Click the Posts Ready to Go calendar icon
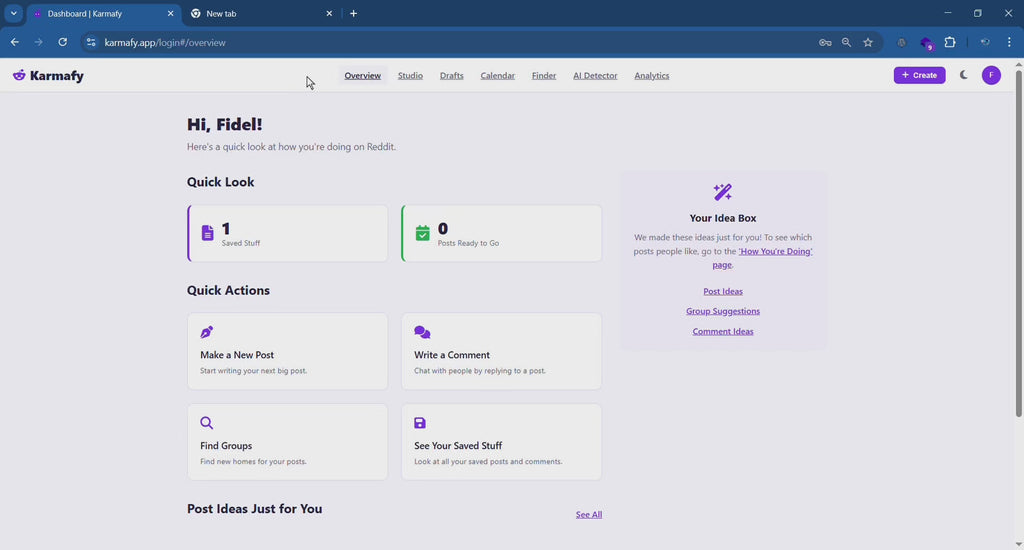The width and height of the screenshot is (1024, 550). tap(422, 233)
